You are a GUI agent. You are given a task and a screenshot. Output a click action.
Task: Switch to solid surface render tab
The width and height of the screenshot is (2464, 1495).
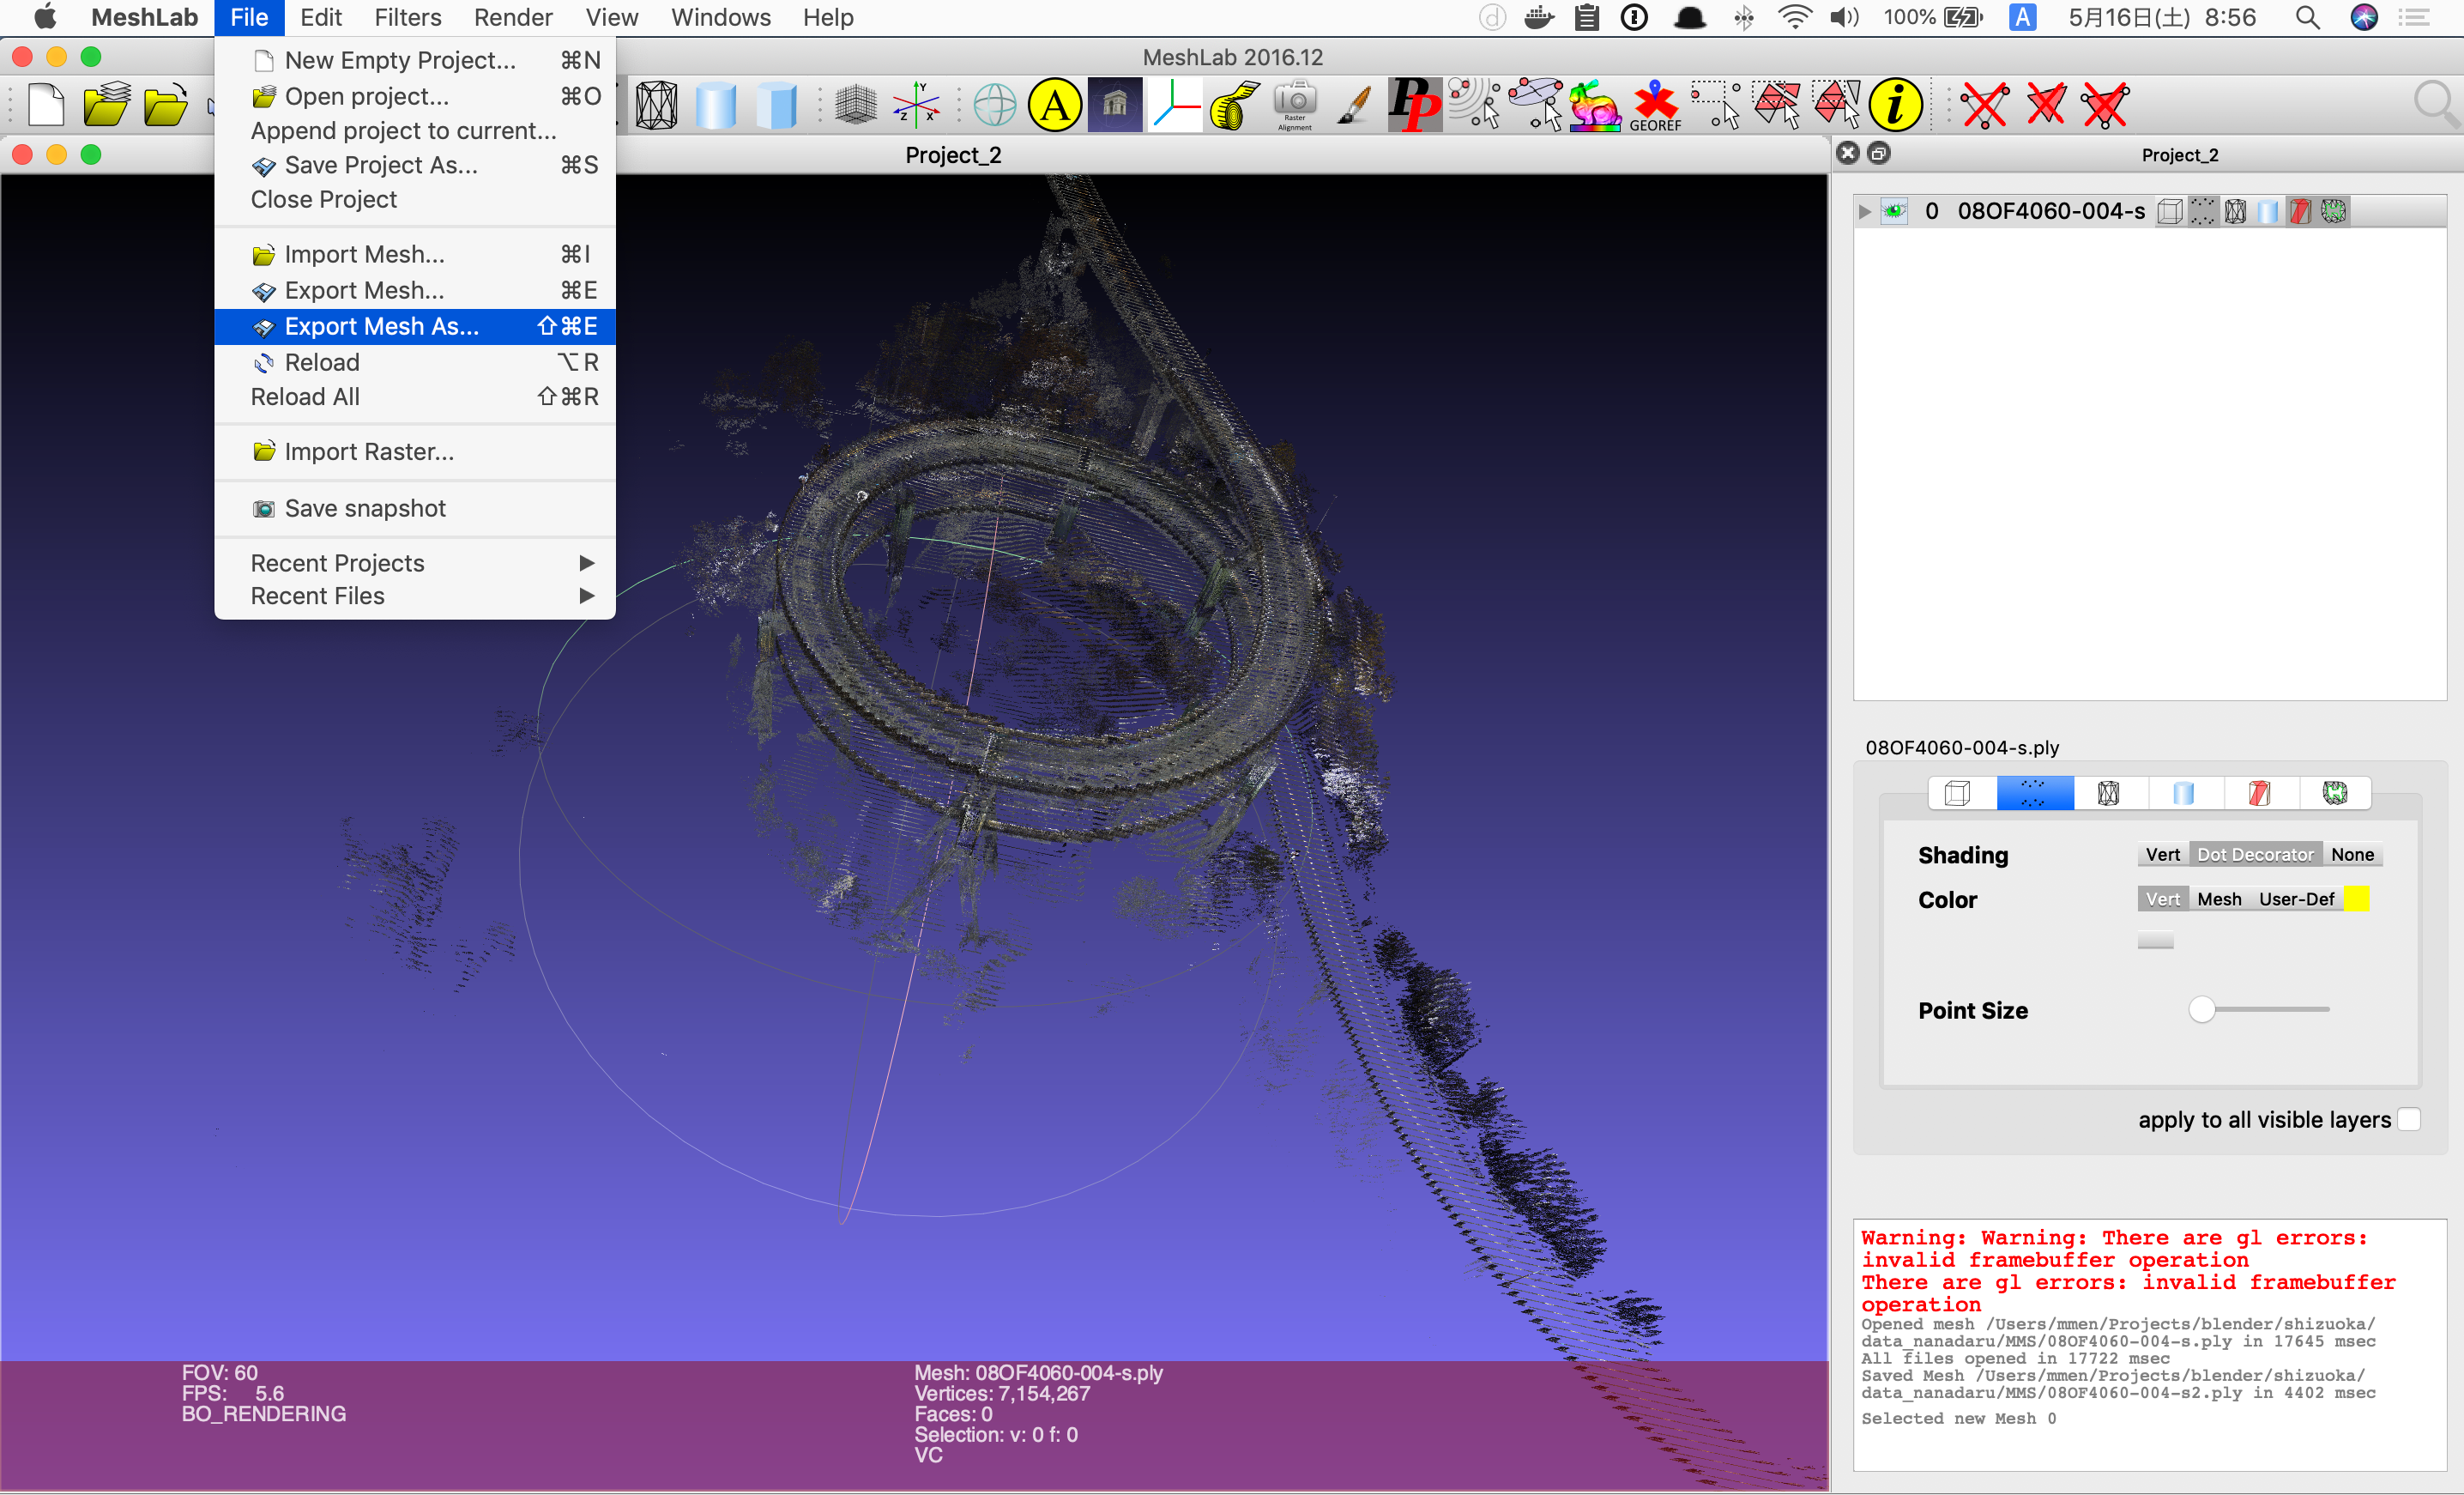coord(2184,793)
